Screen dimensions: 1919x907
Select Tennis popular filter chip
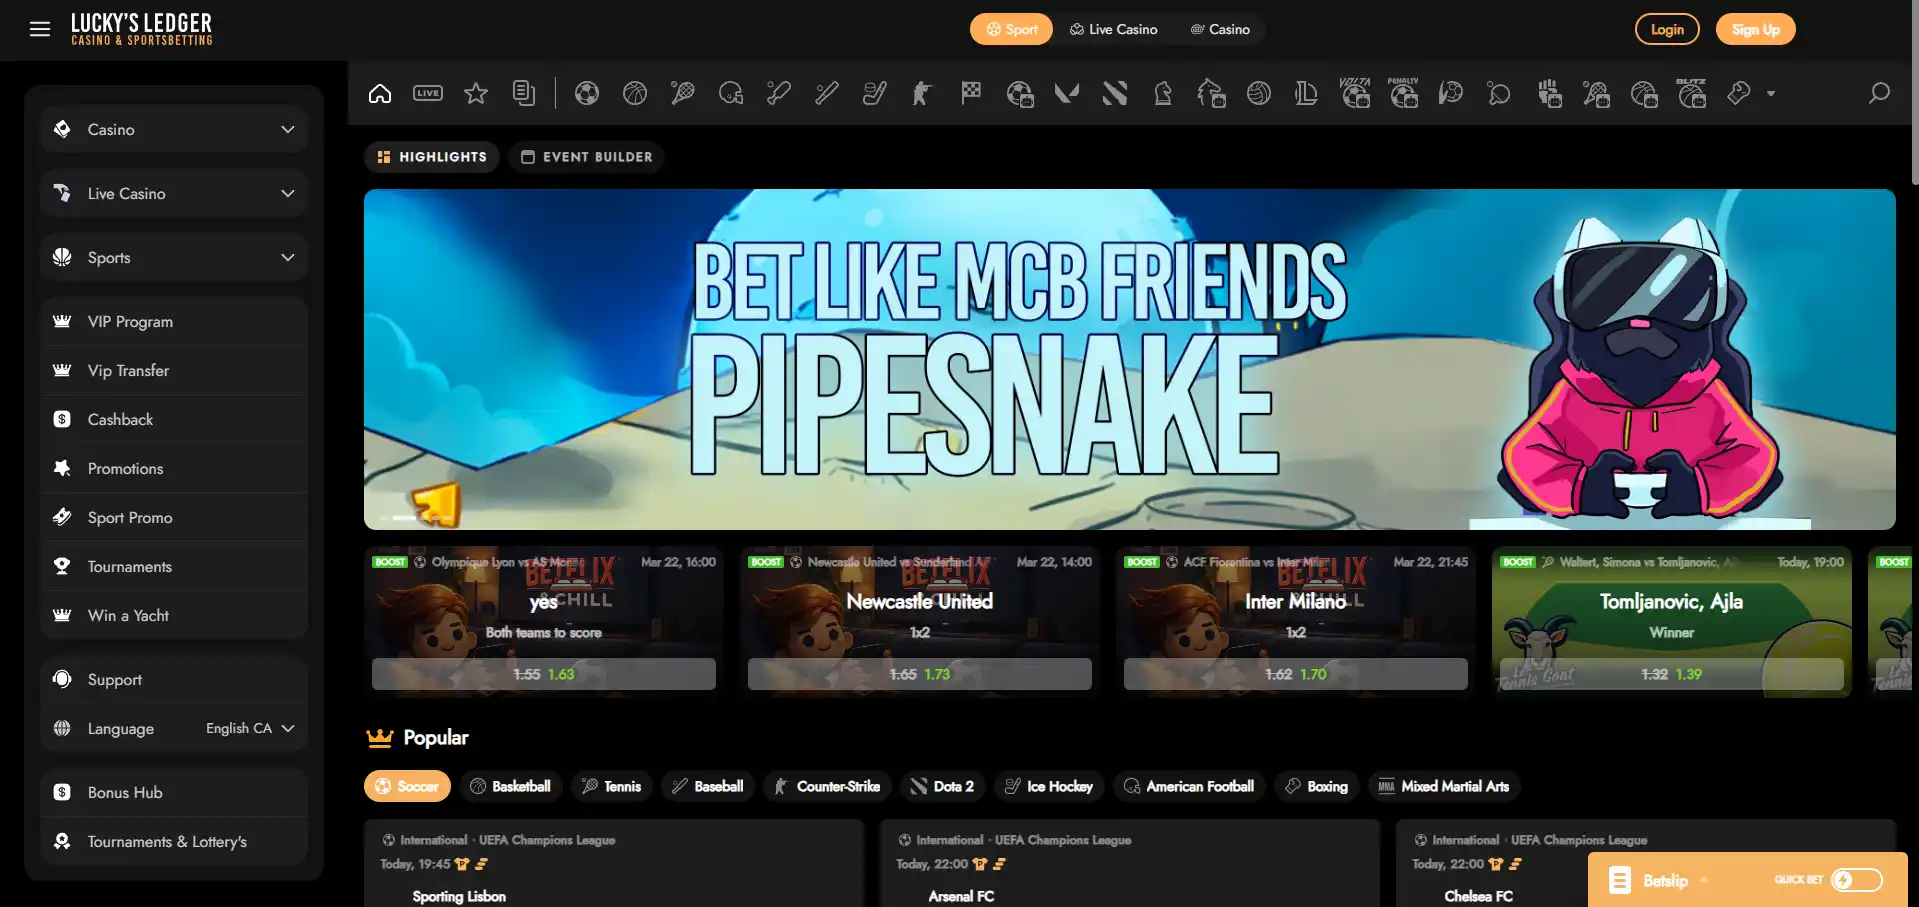pyautogui.click(x=611, y=786)
